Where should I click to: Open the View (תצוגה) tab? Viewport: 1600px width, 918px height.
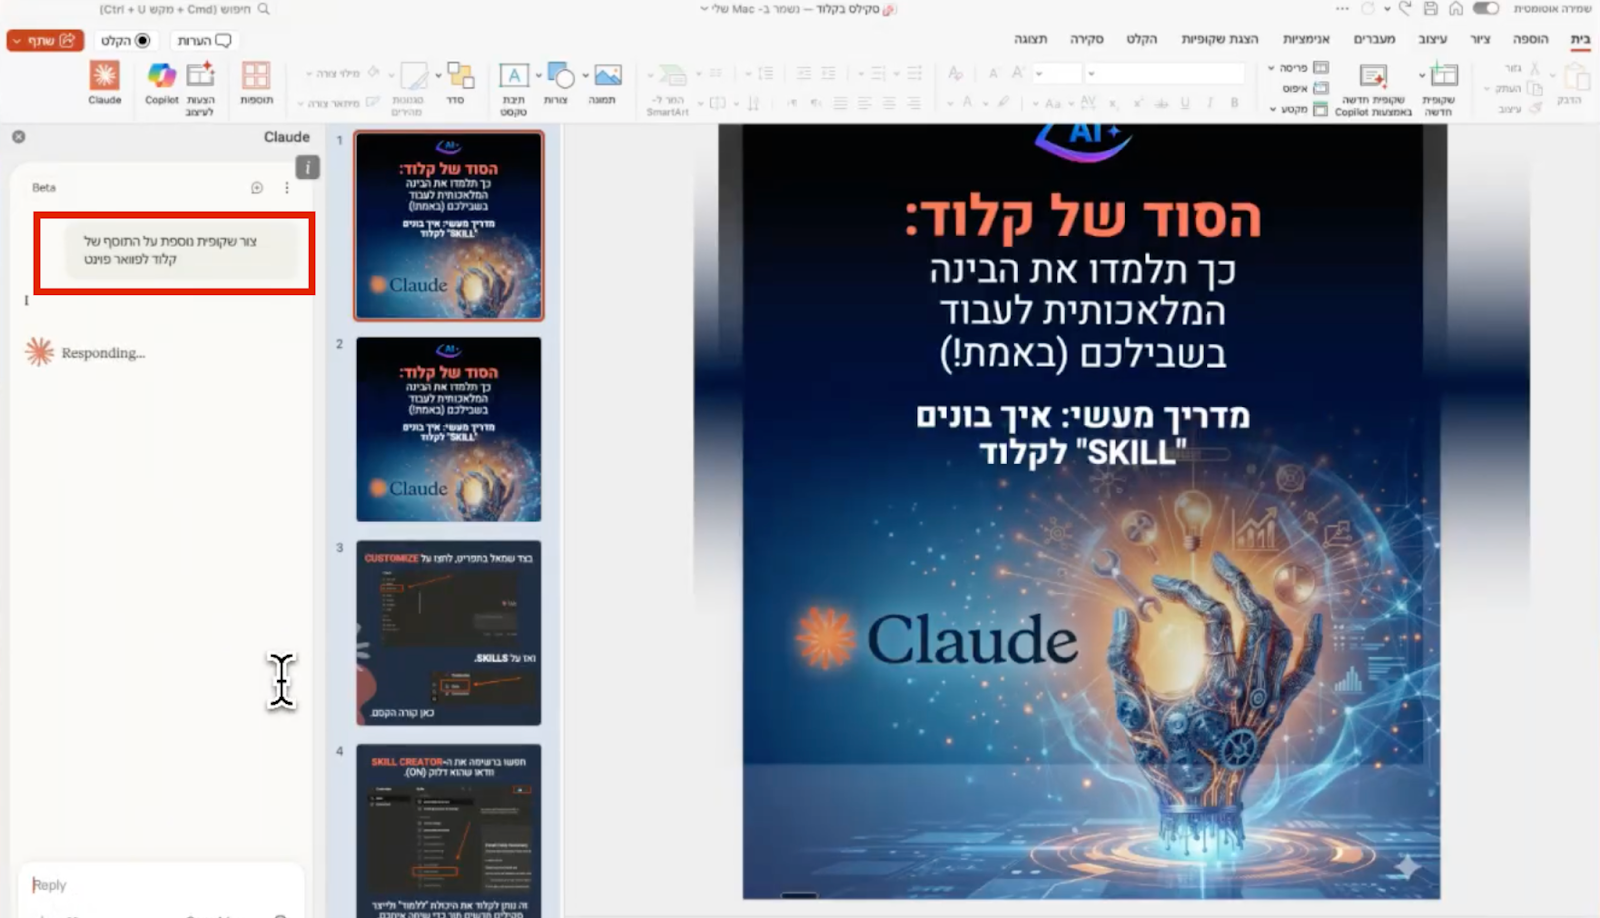pos(1030,39)
